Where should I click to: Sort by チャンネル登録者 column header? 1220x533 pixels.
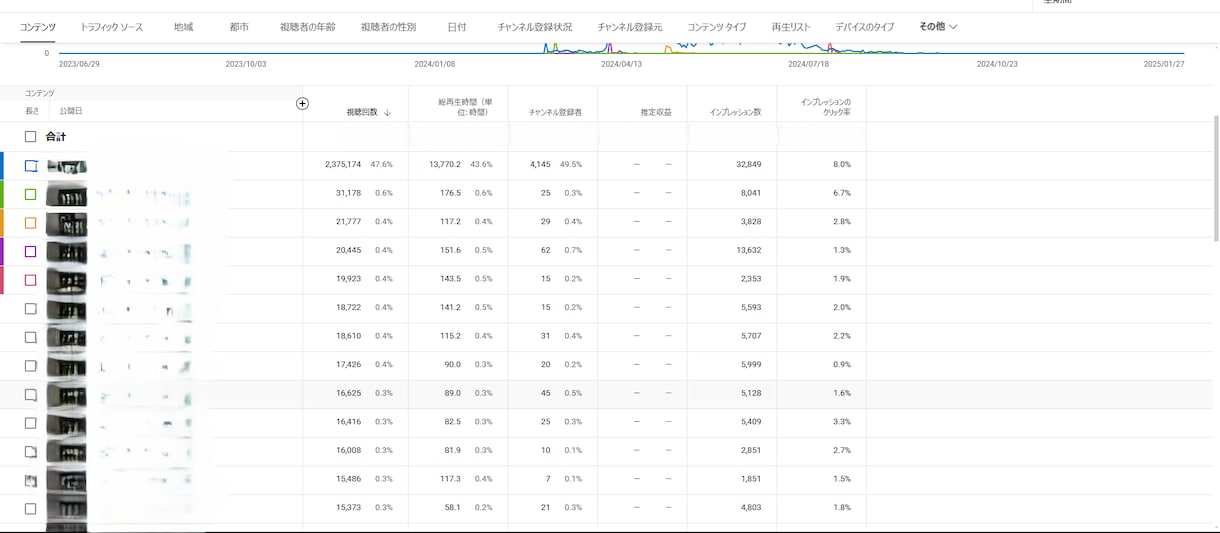coord(556,112)
